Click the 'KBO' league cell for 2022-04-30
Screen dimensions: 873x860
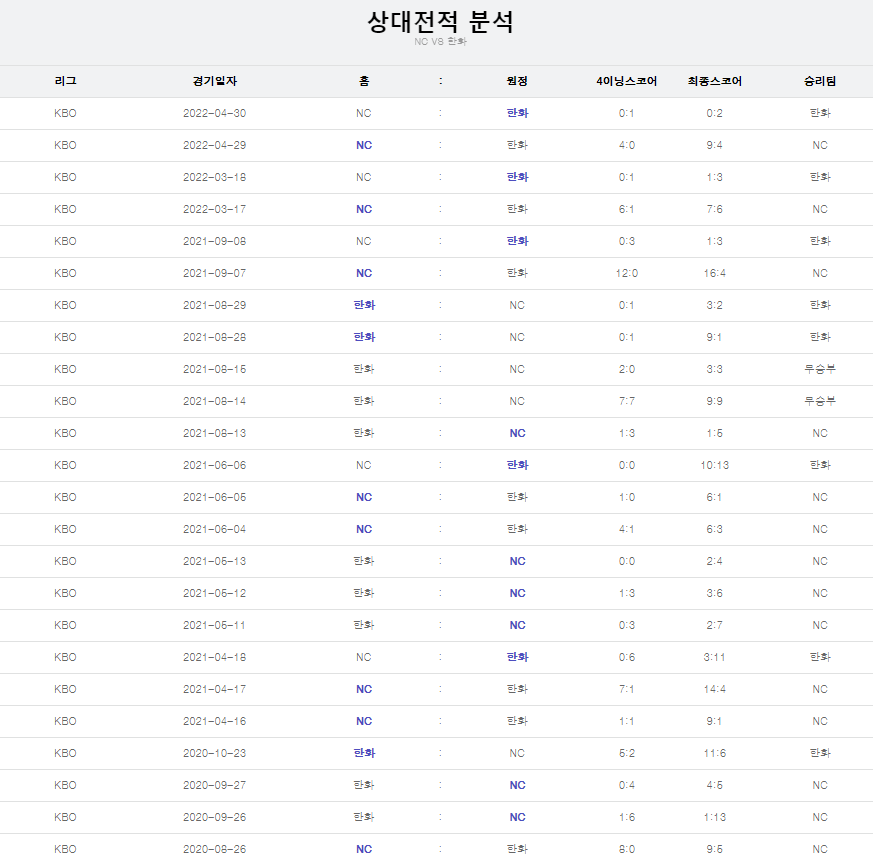click(65, 114)
